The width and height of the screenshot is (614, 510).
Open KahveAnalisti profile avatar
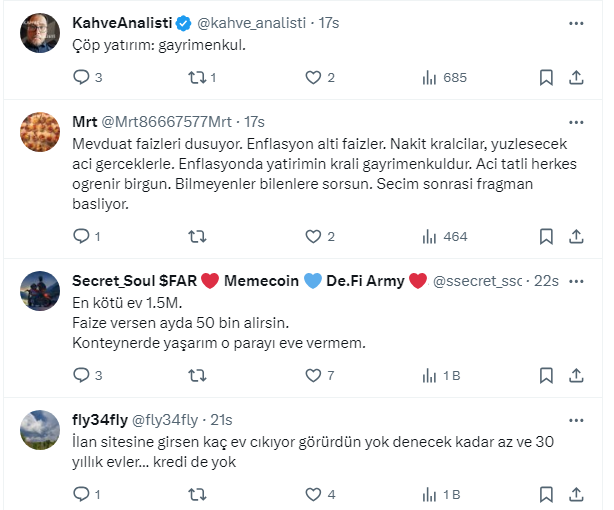(40, 34)
